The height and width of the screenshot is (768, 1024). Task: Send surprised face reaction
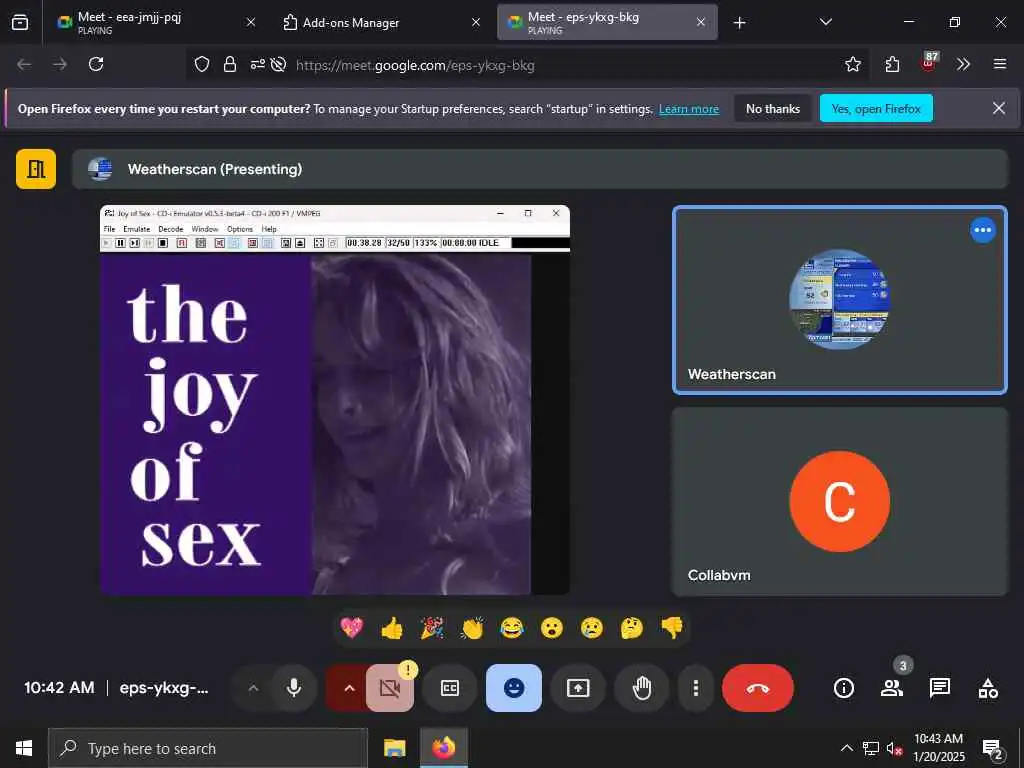click(x=552, y=628)
